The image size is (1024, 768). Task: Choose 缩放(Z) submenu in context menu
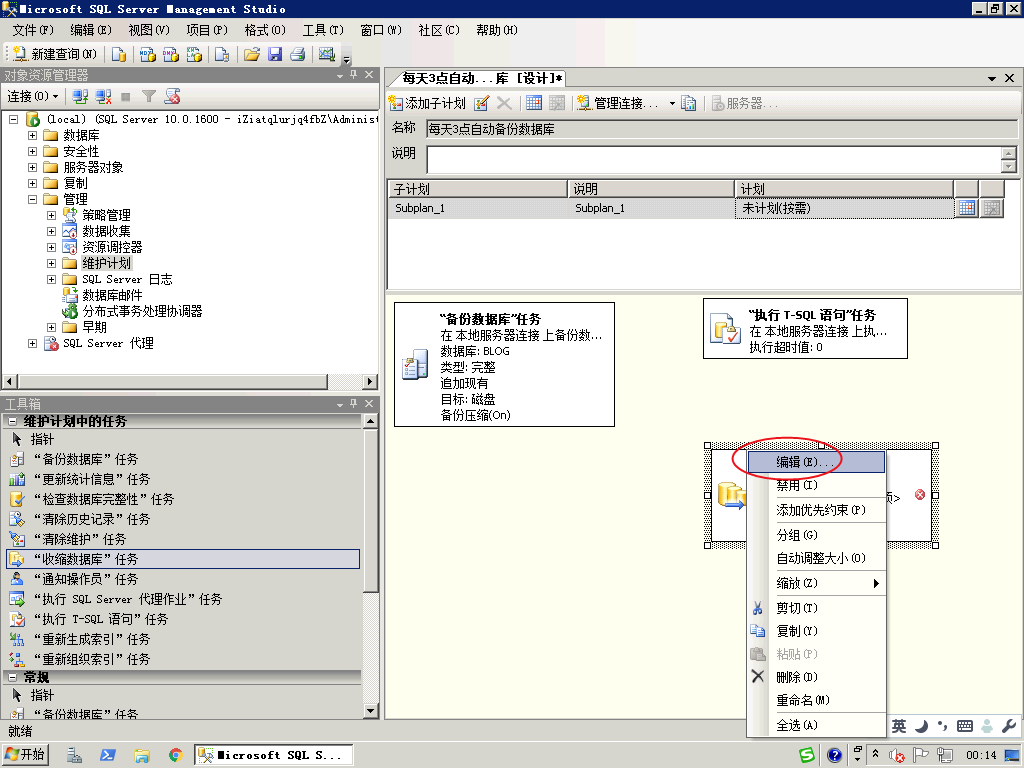coord(816,583)
